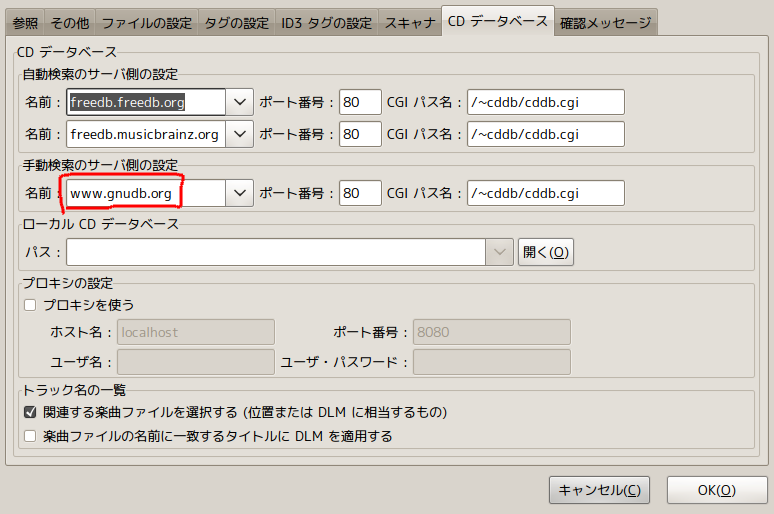Click the OK(O) button
774x514 pixels.
[717, 490]
